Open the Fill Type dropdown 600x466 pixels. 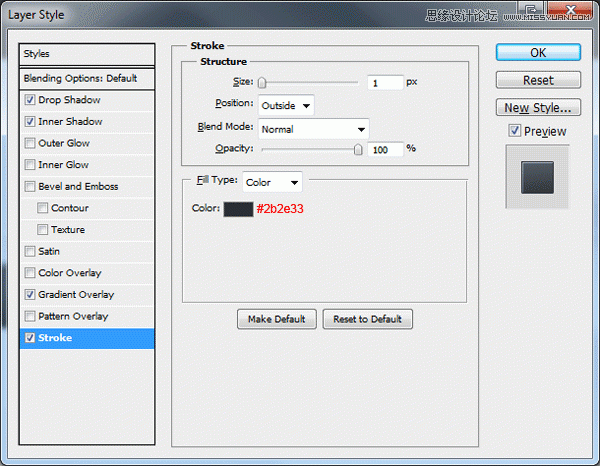272,182
